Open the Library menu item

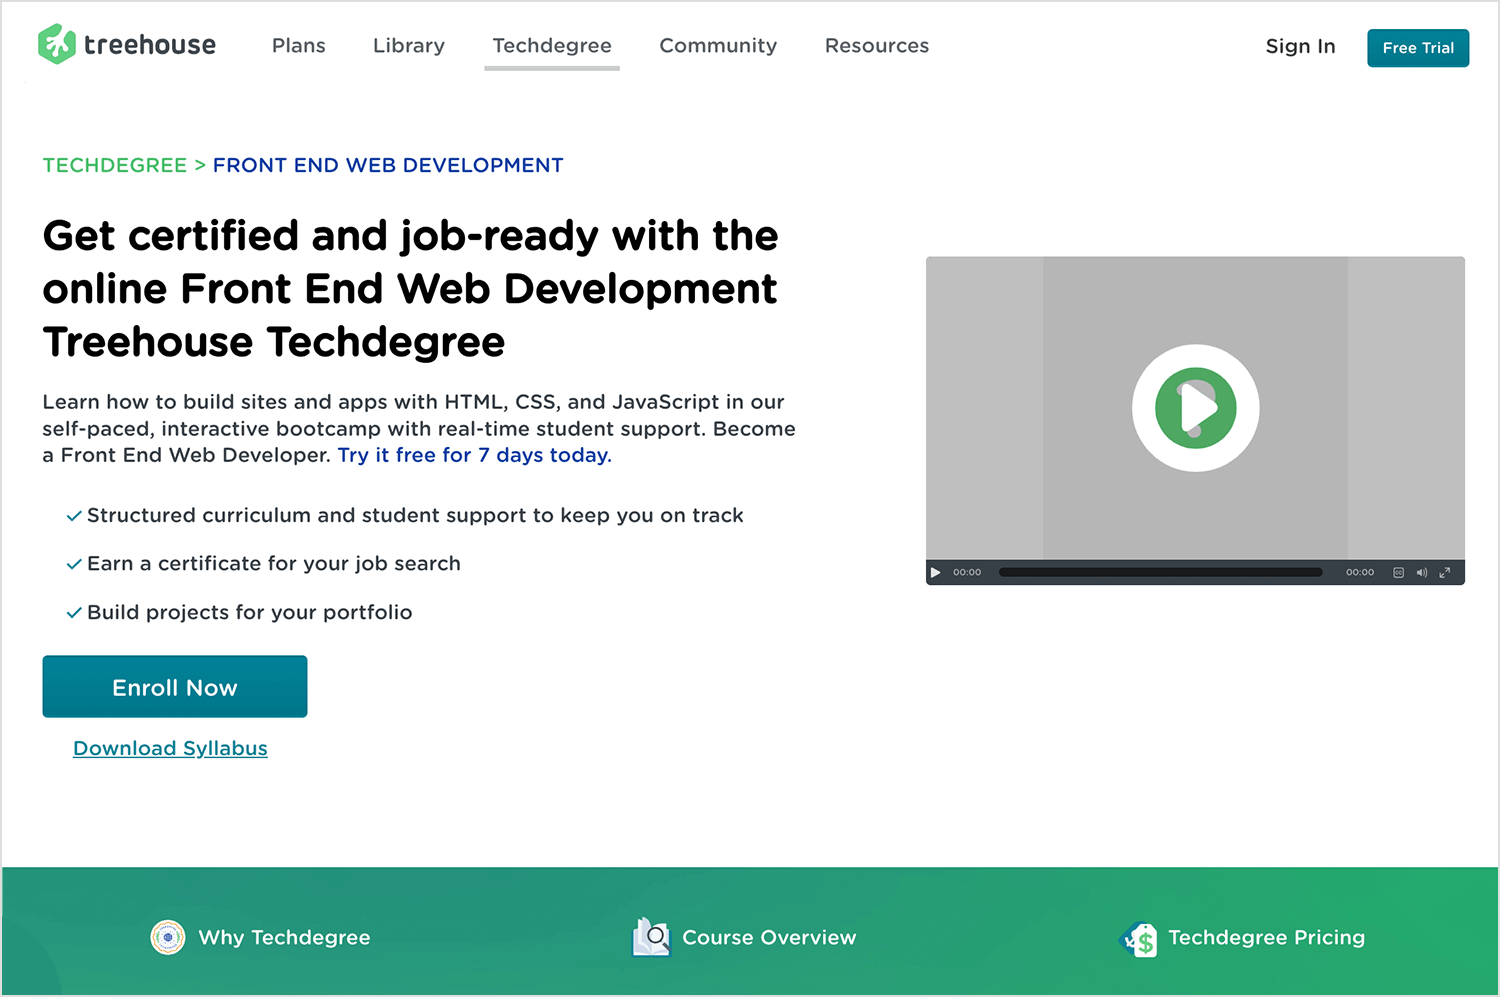408,46
